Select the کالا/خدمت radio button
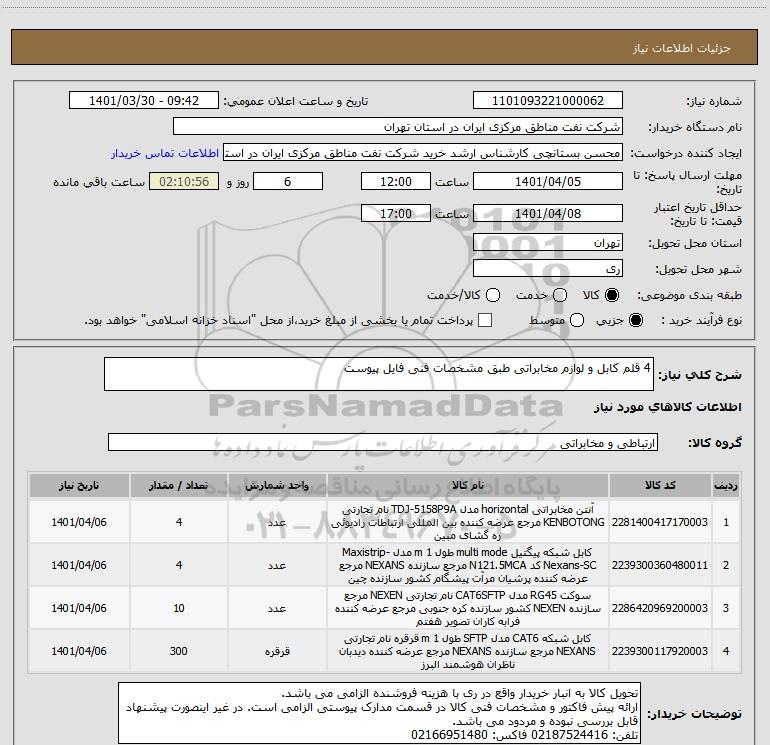Viewport: 770px width, 745px height. (493, 295)
